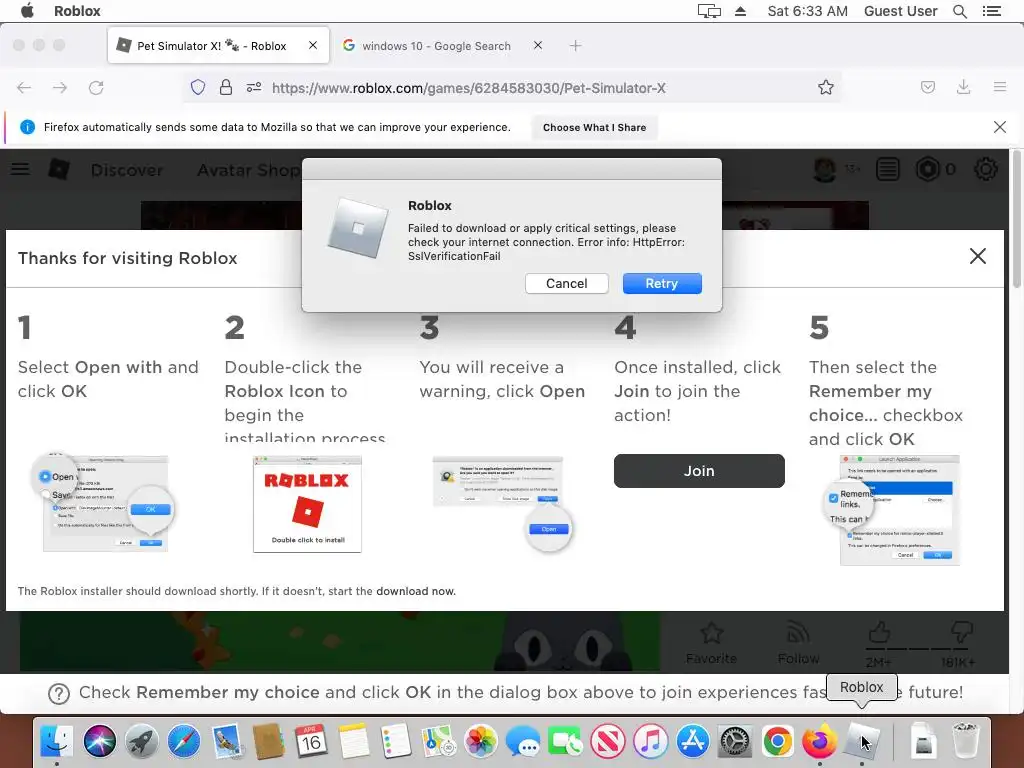Save page to Pocket
The image size is (1024, 768).
pos(928,87)
